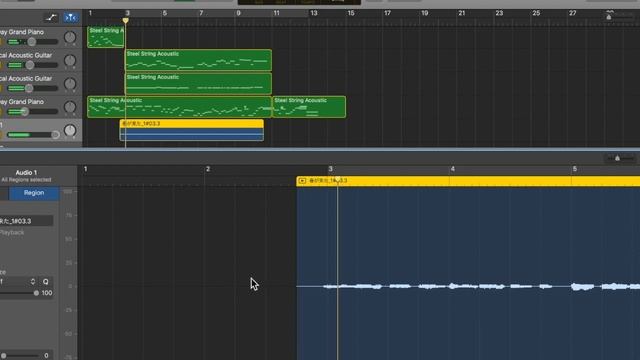Click the Q quantize button

pyautogui.click(x=46, y=282)
